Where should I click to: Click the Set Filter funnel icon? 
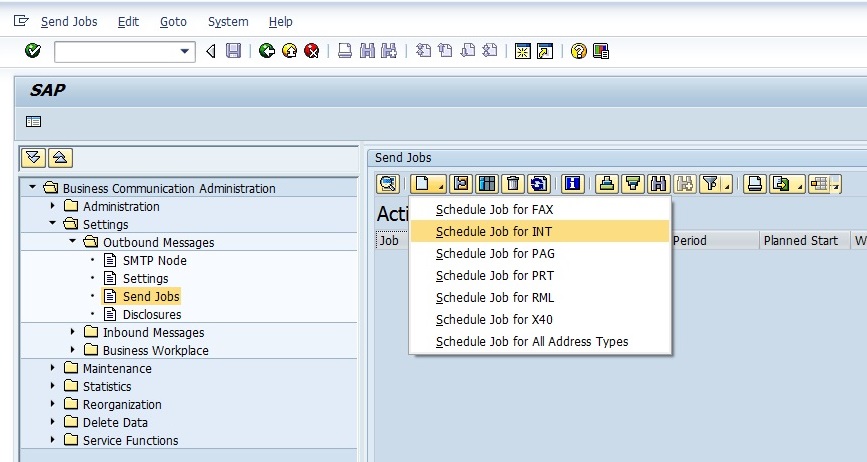711,183
